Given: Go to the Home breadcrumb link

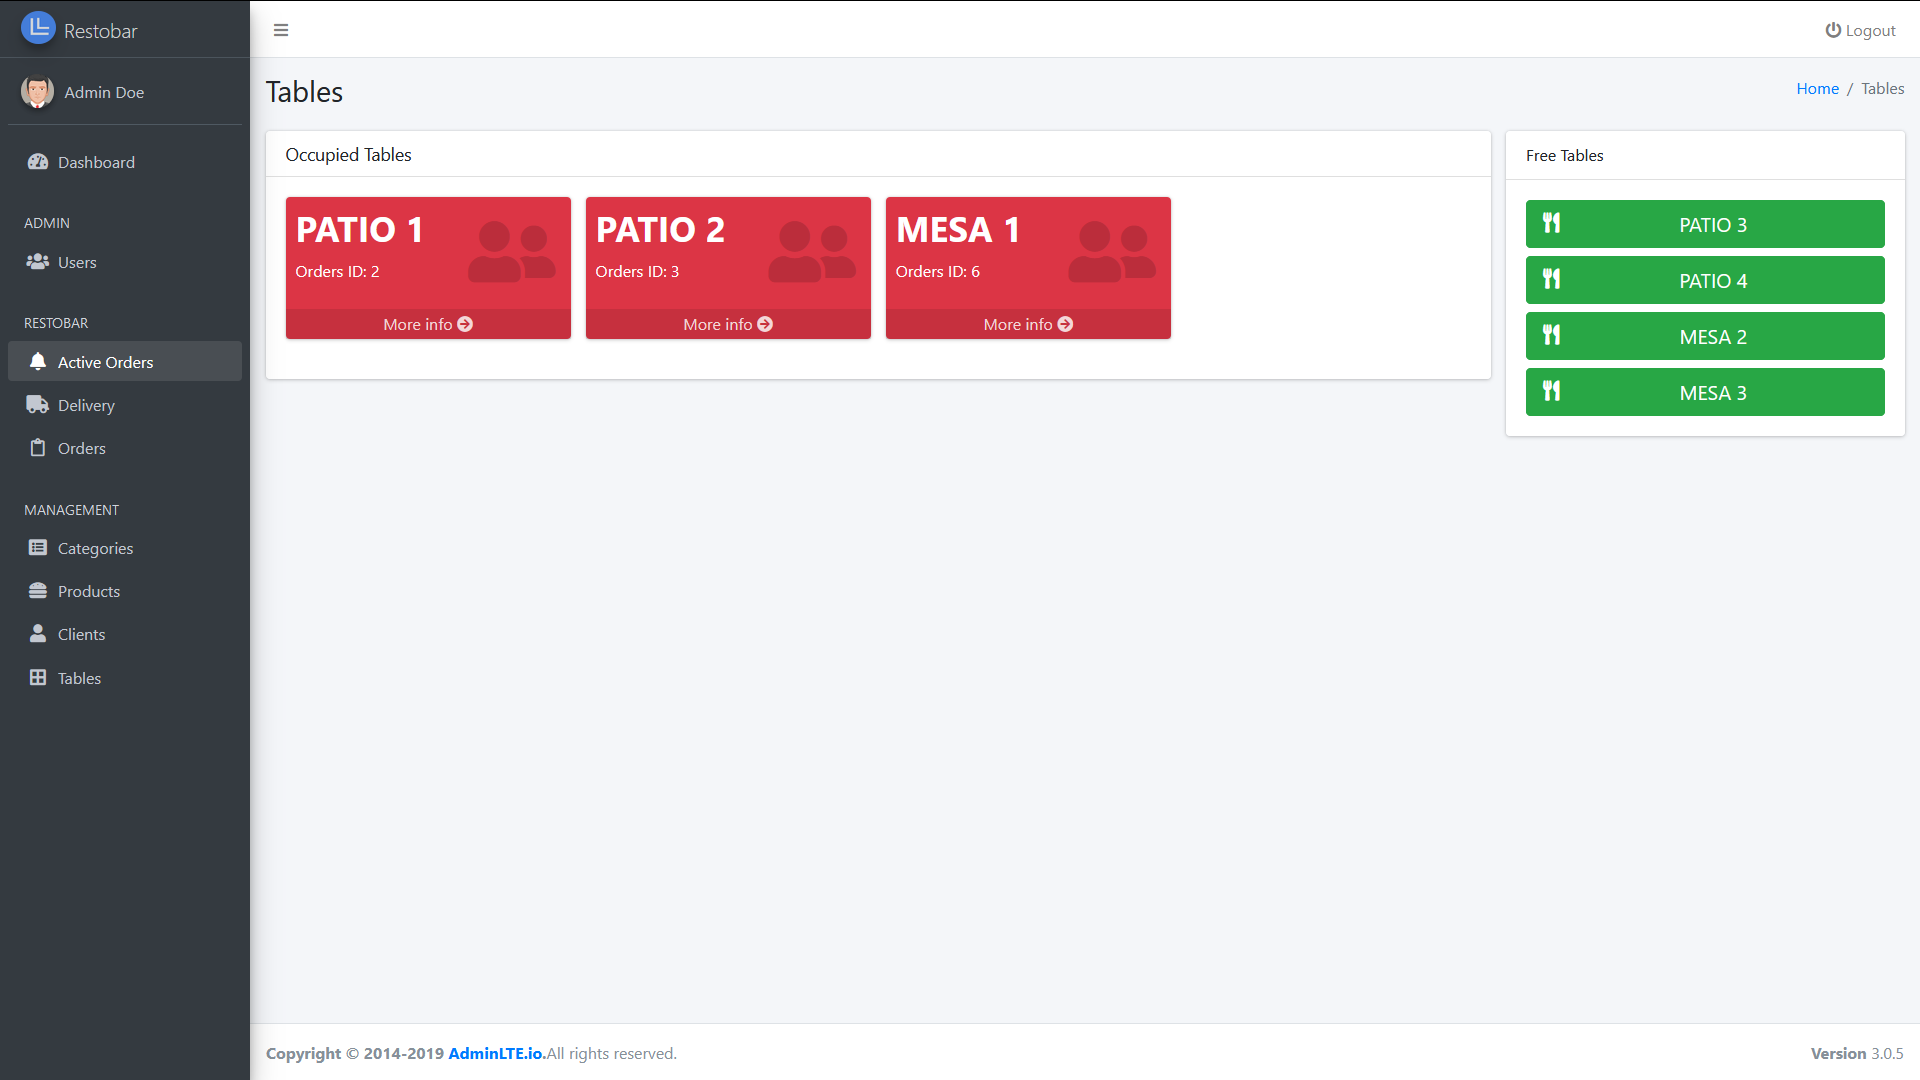Looking at the screenshot, I should tap(1817, 88).
